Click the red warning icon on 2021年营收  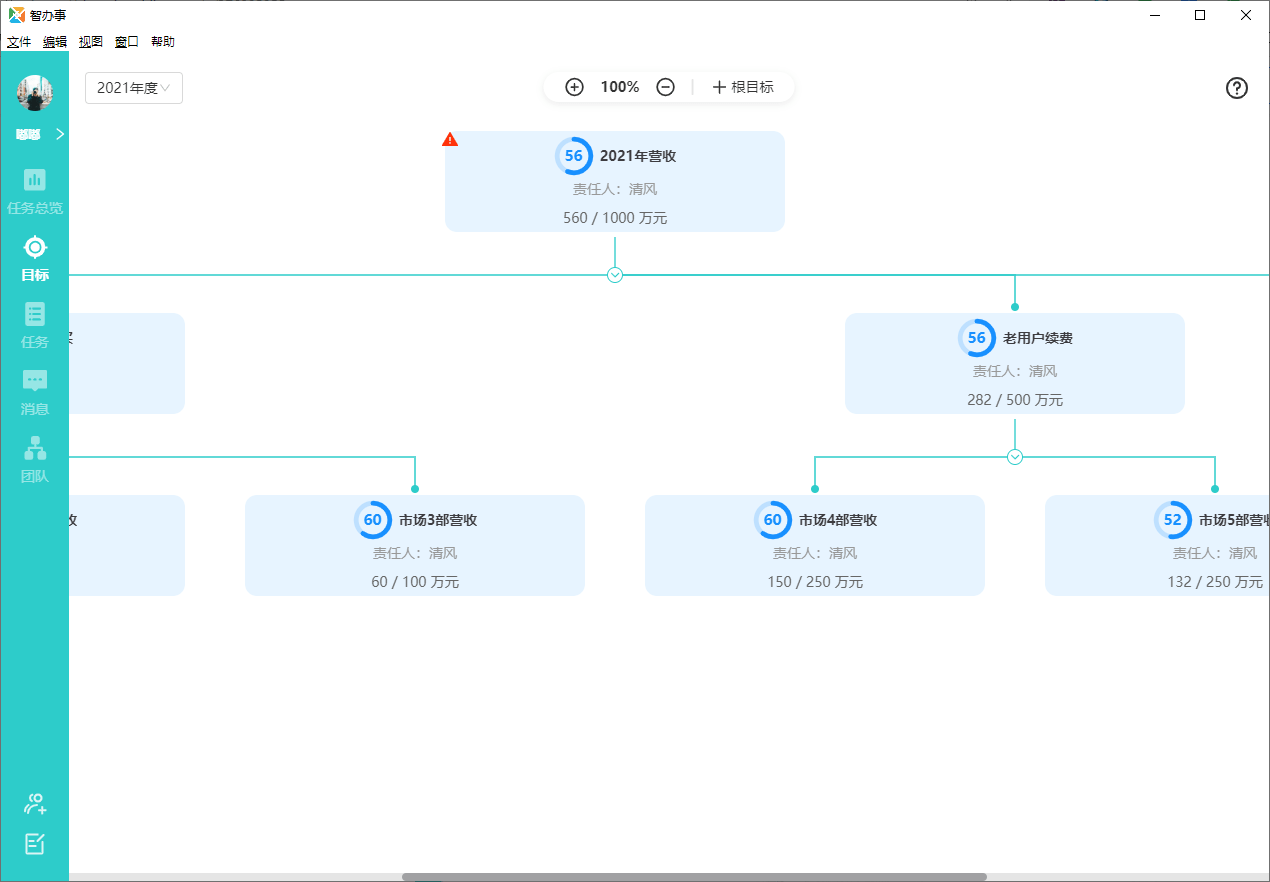point(450,139)
